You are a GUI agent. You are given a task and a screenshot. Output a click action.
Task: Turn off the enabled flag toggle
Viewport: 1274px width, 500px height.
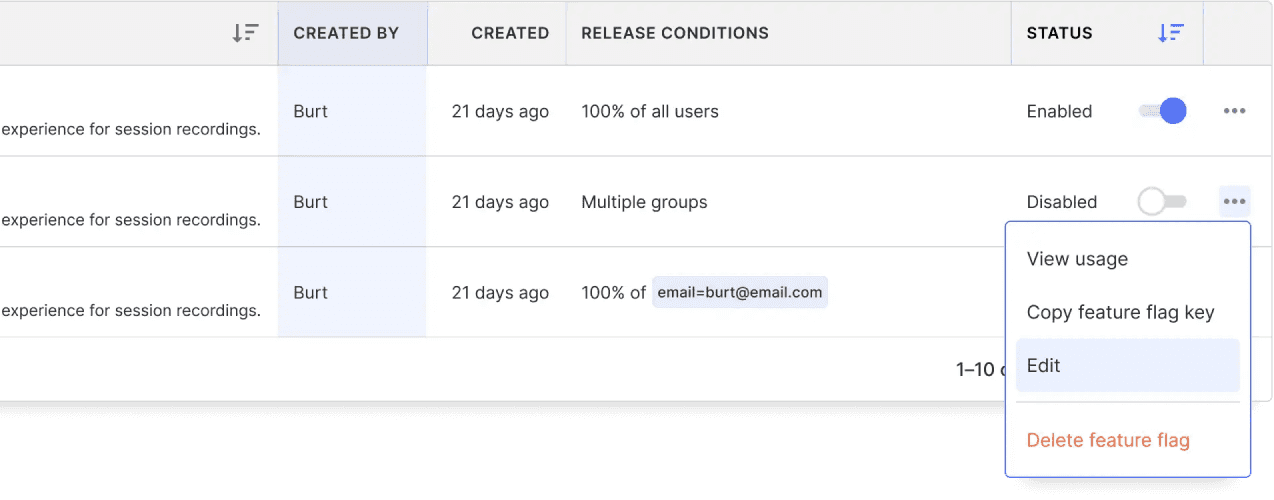(x=1163, y=111)
